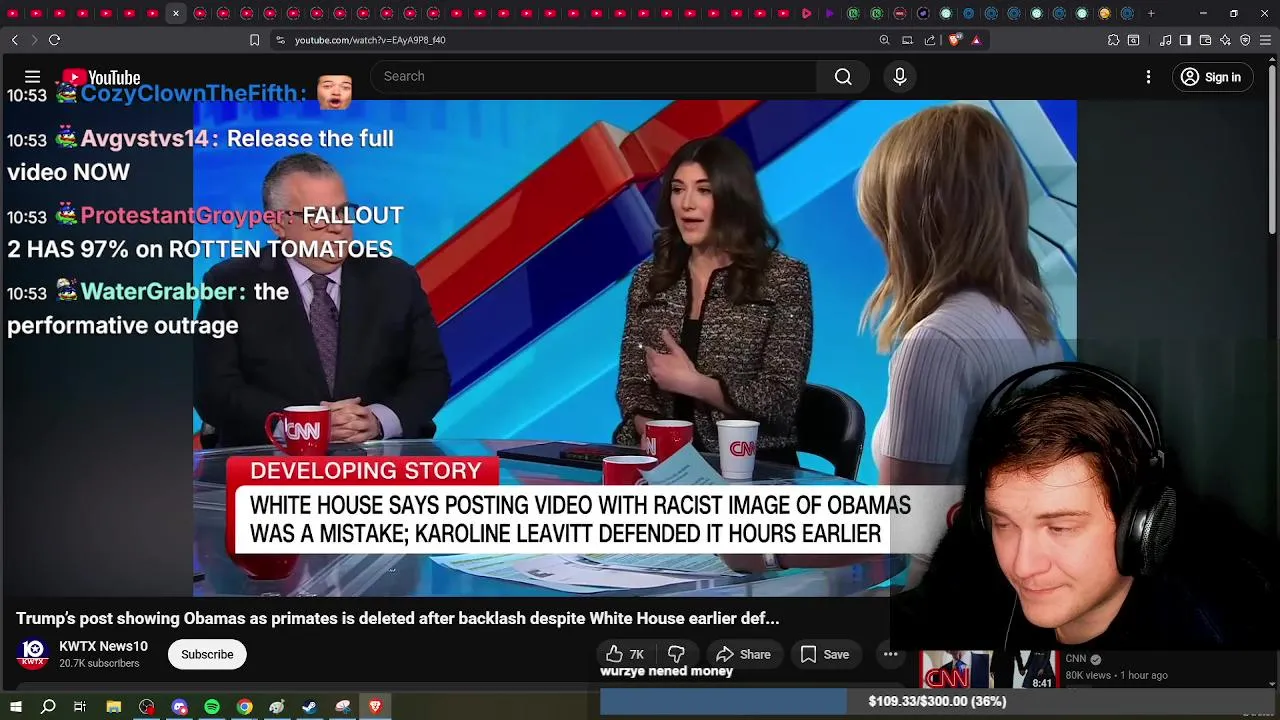
Task: Open File Explorer from the taskbar
Action: click(x=114, y=707)
